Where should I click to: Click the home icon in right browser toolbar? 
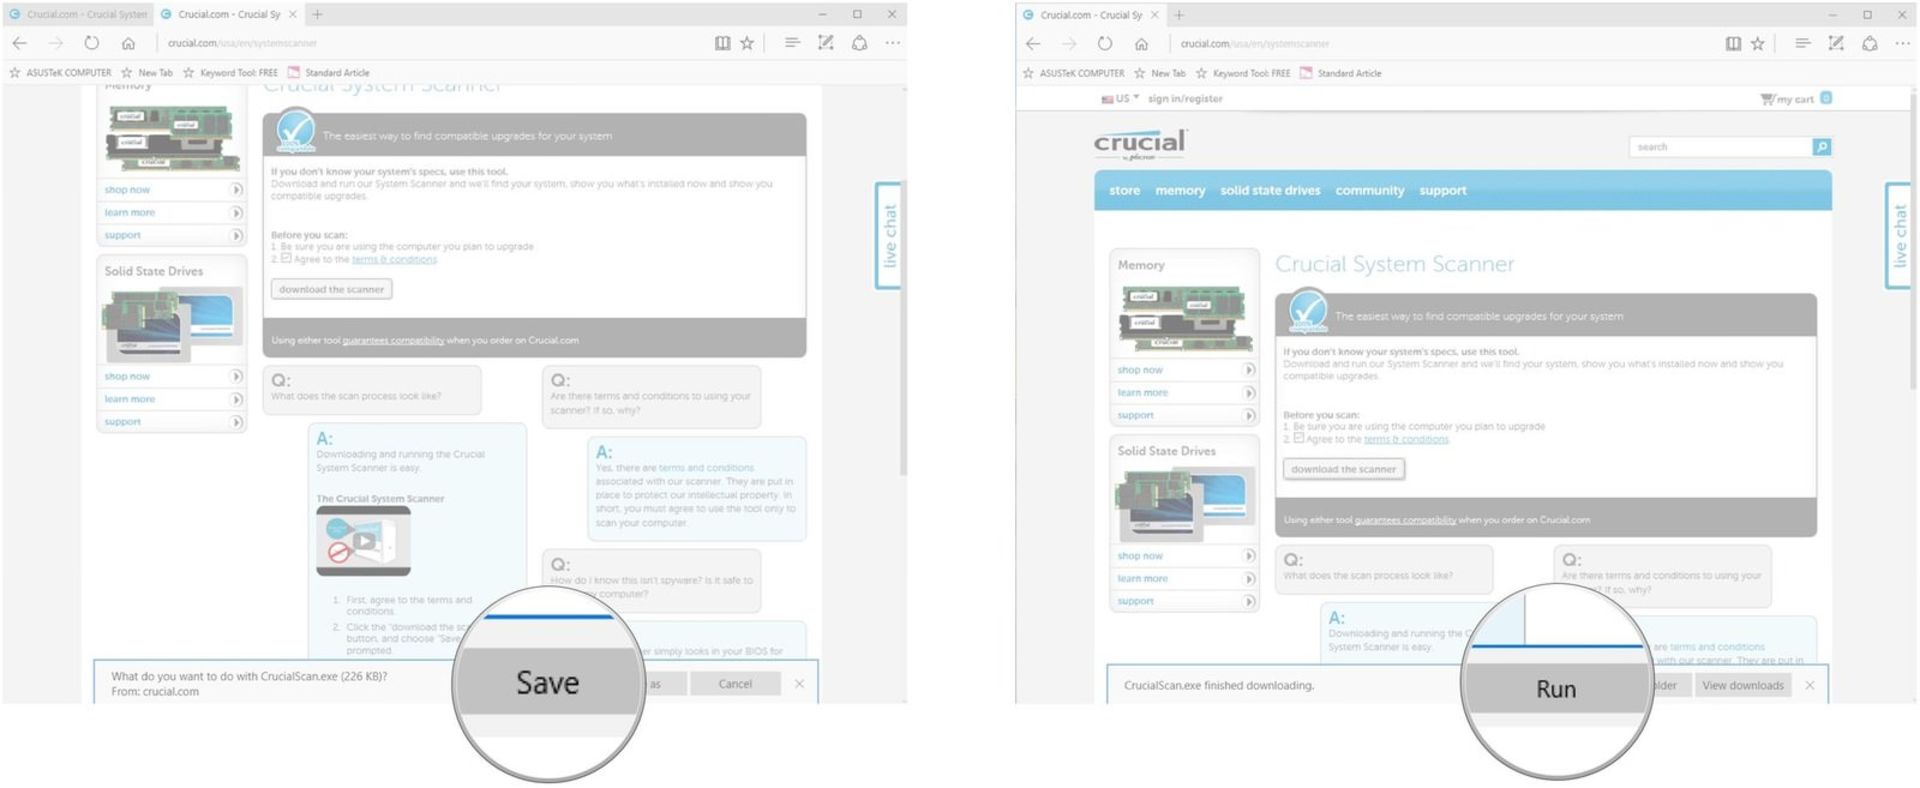pos(1141,44)
